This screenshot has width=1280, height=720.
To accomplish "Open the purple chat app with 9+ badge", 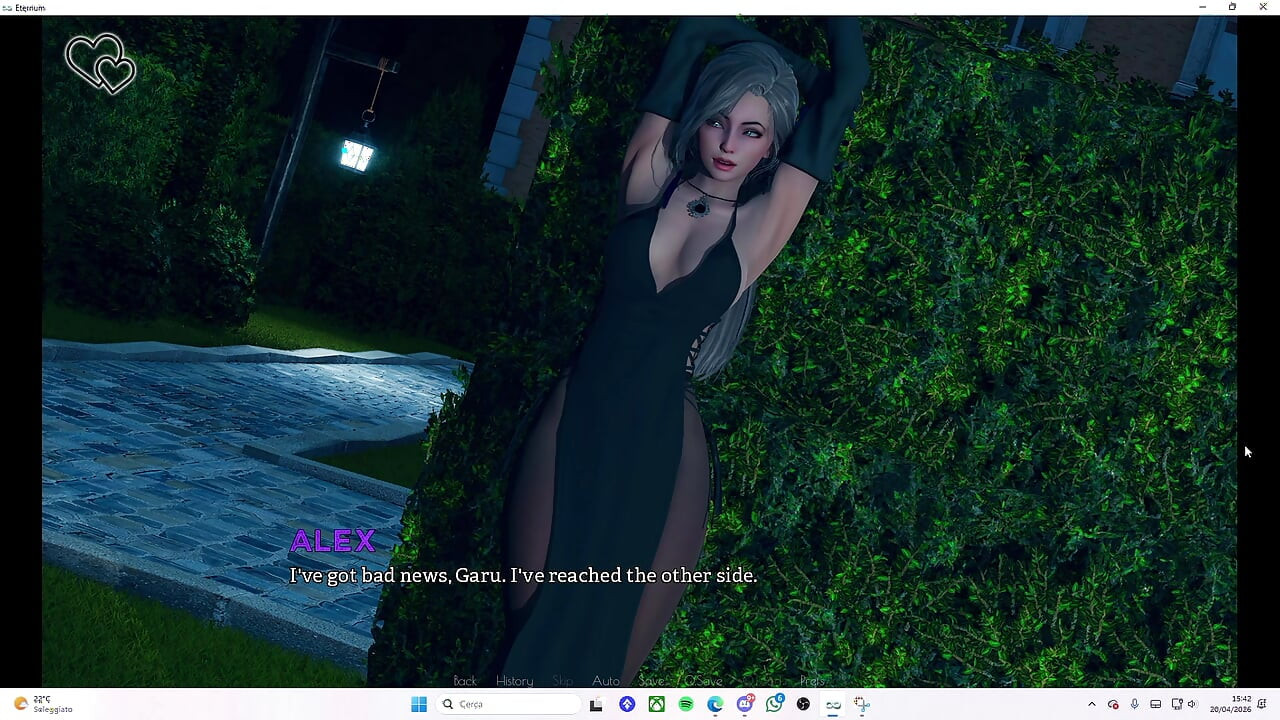I will (x=745, y=704).
